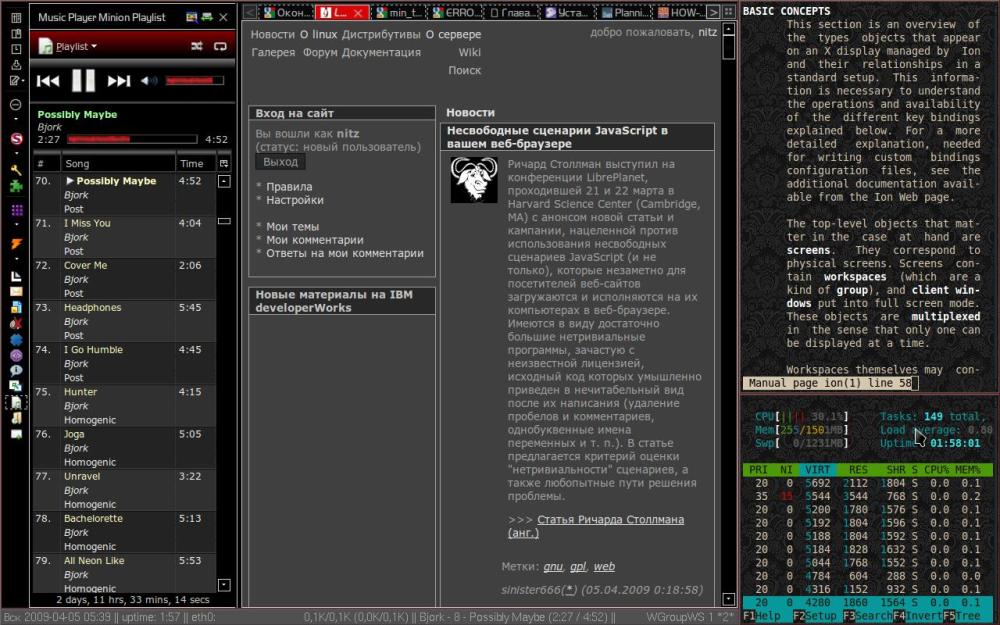
Task: Switch to the 'Глава...' browser tab
Action: 511,12
